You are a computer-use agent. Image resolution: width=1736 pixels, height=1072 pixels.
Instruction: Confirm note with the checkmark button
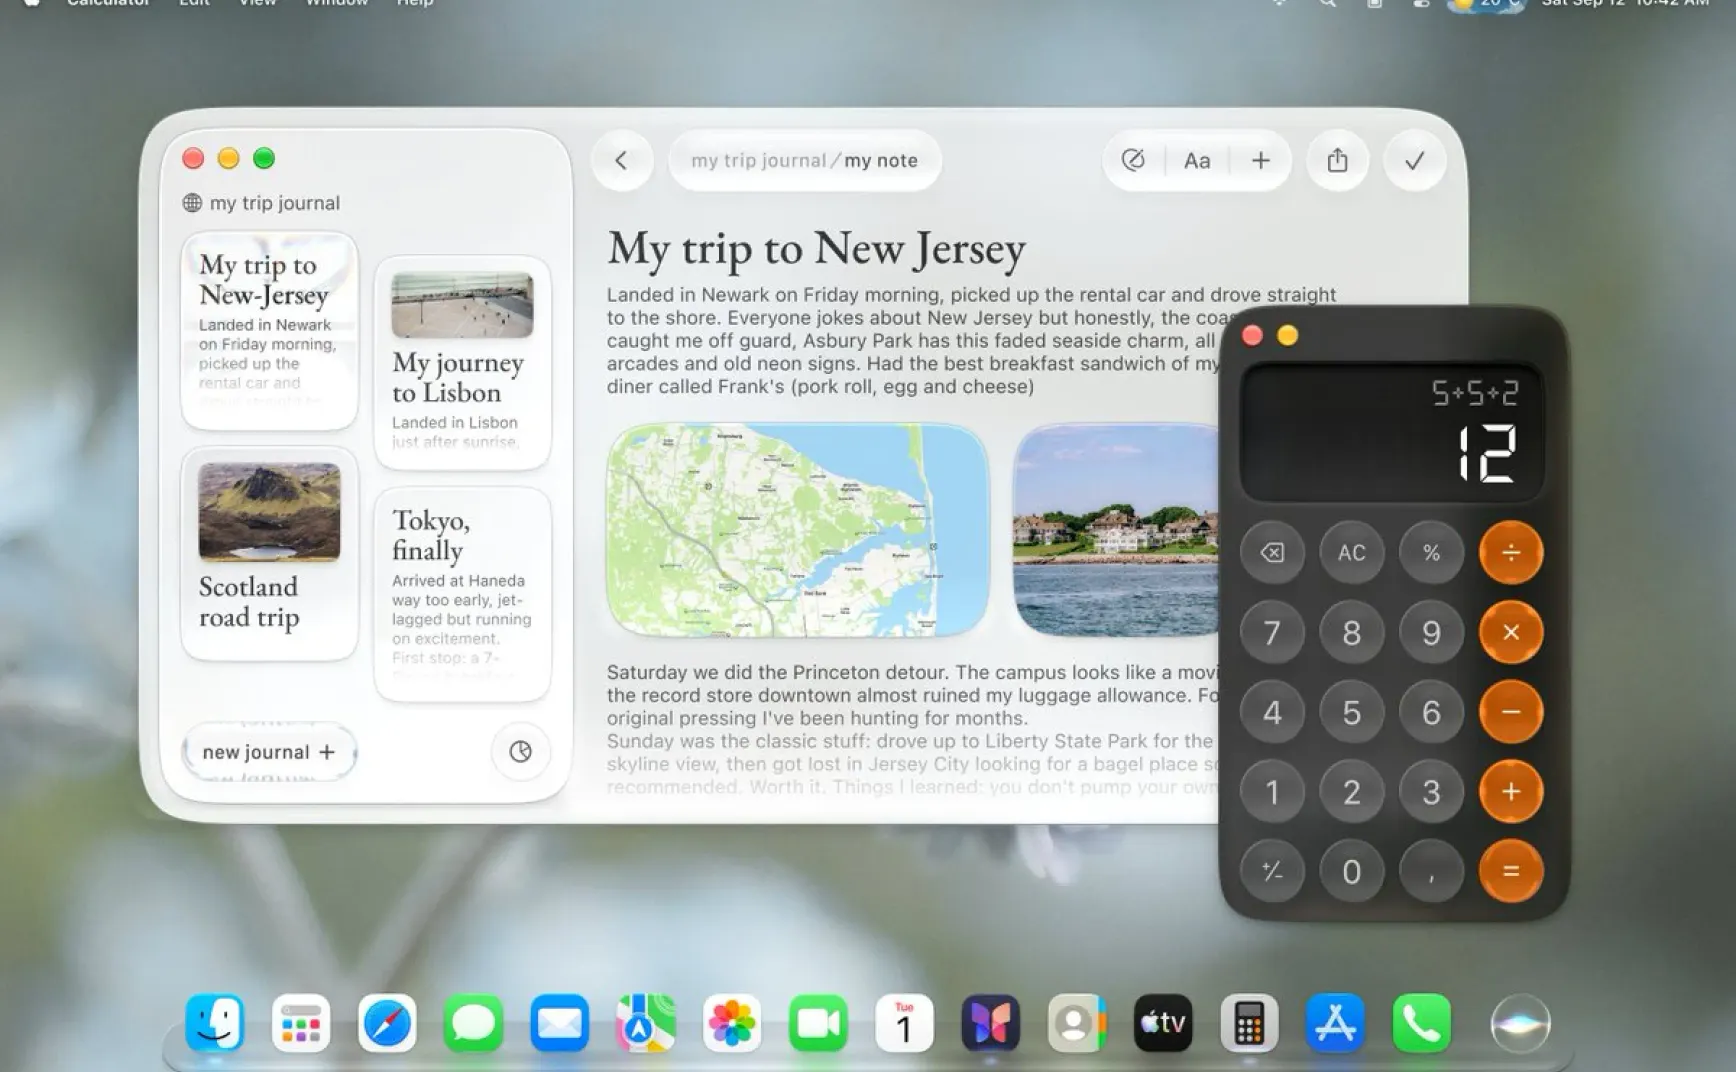pyautogui.click(x=1414, y=160)
